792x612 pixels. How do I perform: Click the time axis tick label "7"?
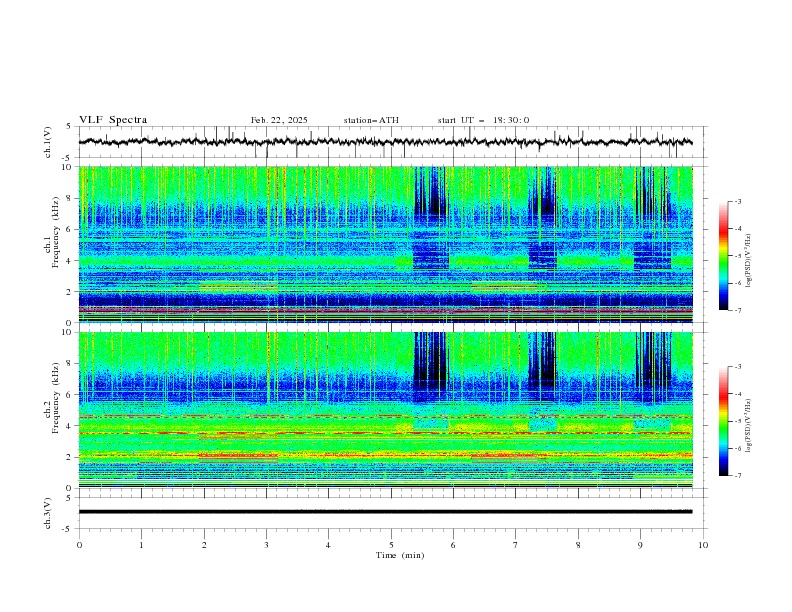[x=516, y=545]
